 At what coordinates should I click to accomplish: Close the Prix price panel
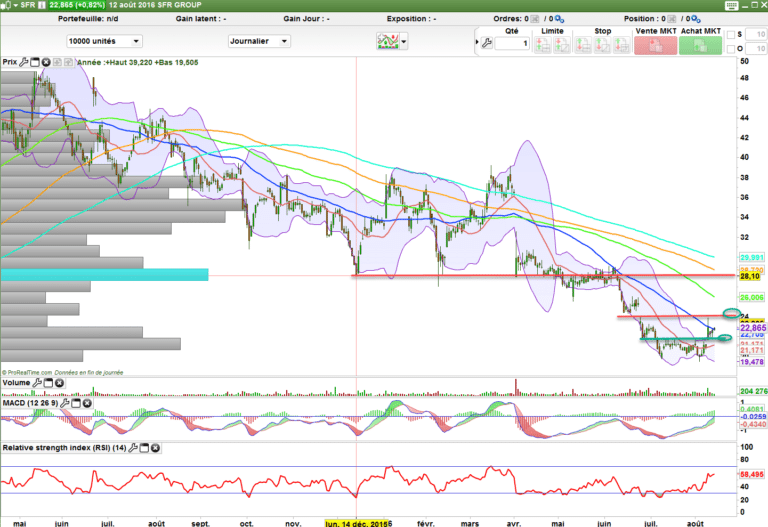point(46,62)
